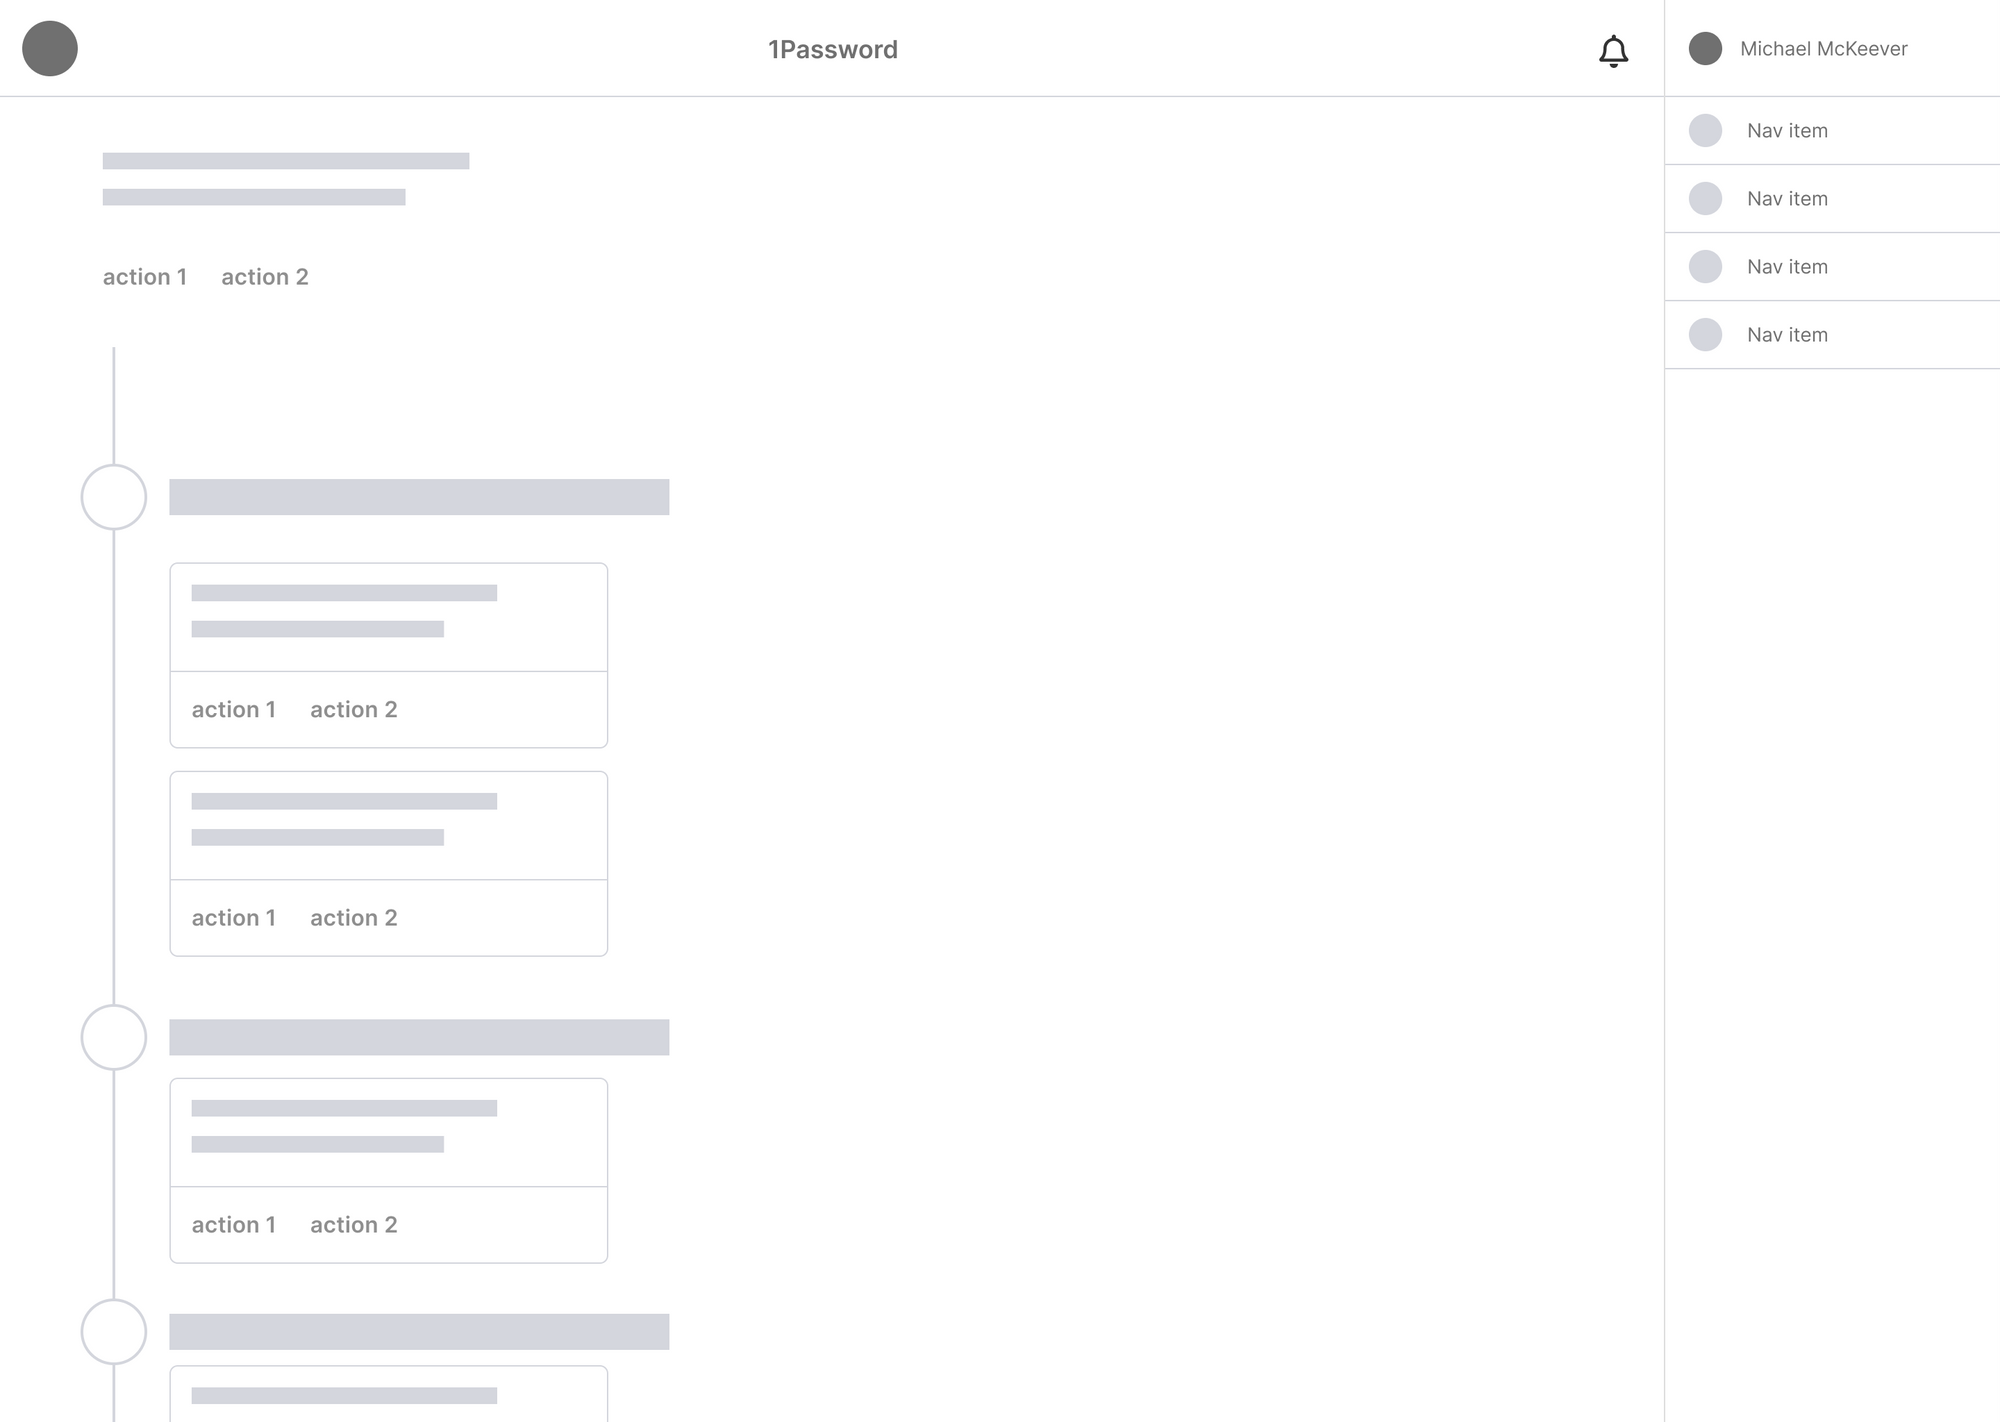Open the Michael McKeever account name

1823,48
